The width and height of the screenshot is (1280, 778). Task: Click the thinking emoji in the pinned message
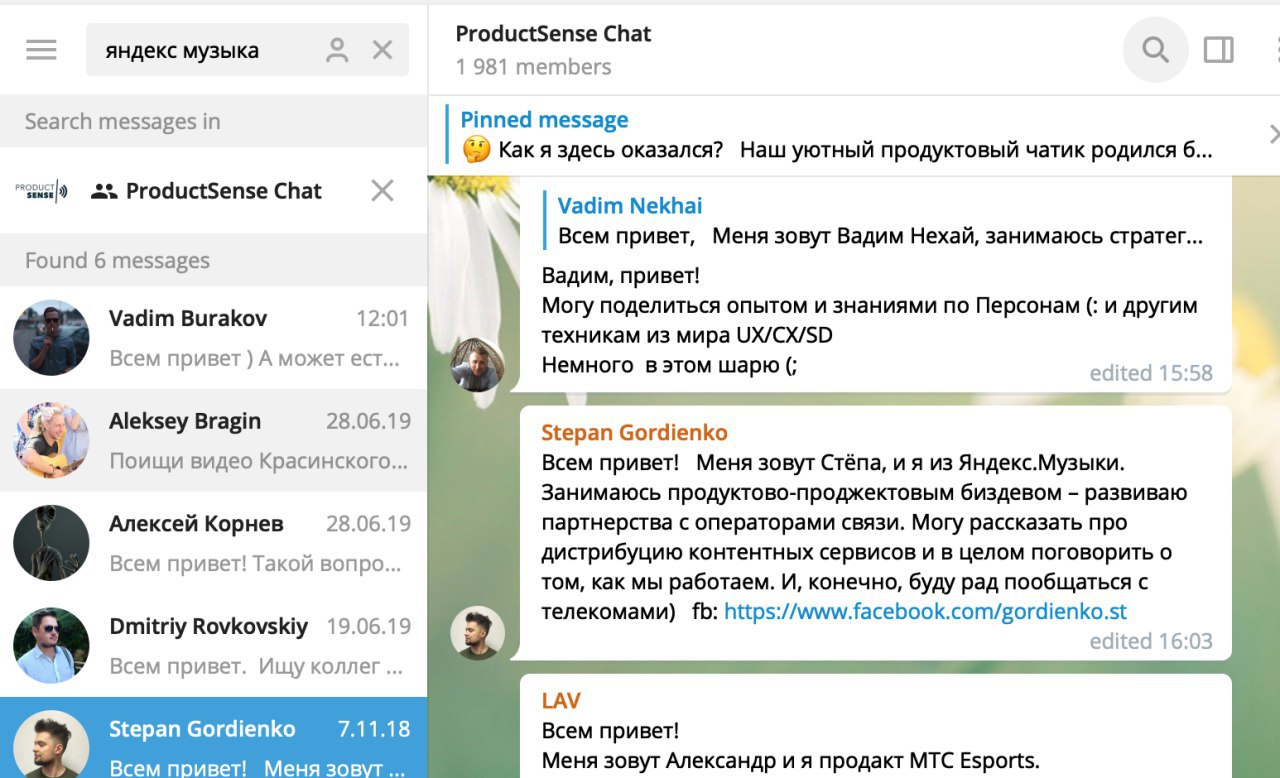476,151
